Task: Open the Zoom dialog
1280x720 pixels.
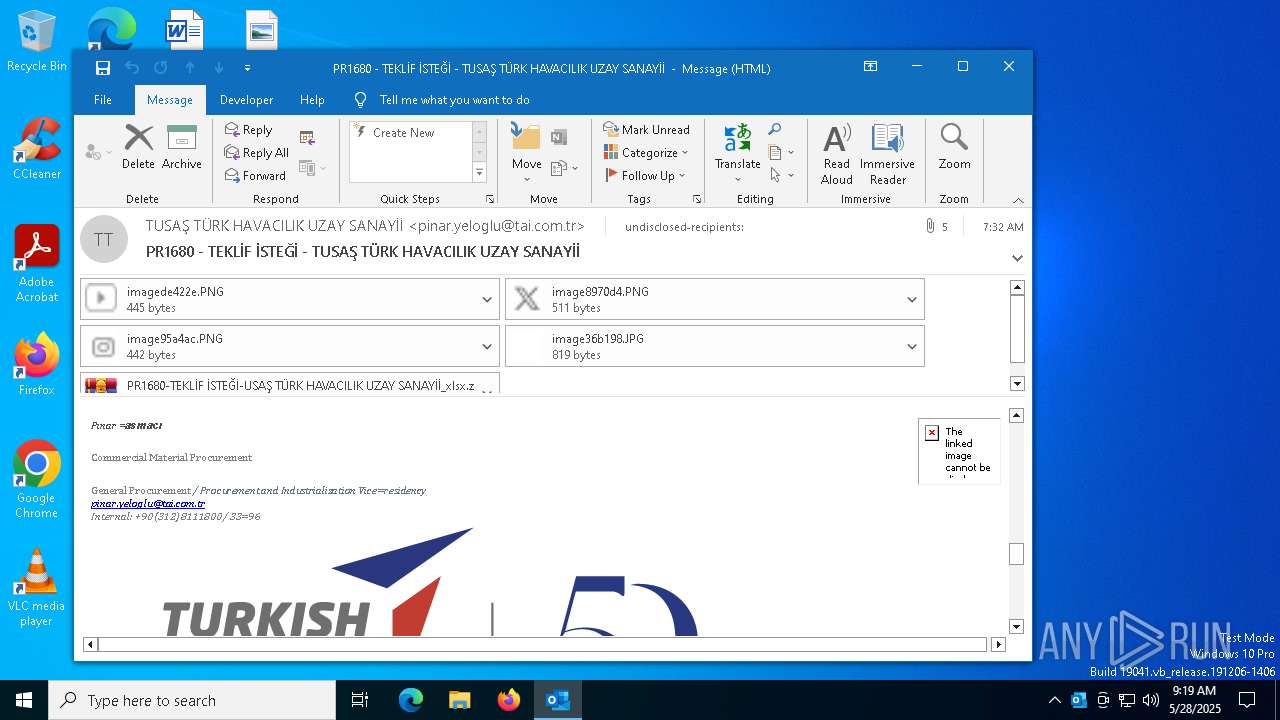Action: coord(954,147)
